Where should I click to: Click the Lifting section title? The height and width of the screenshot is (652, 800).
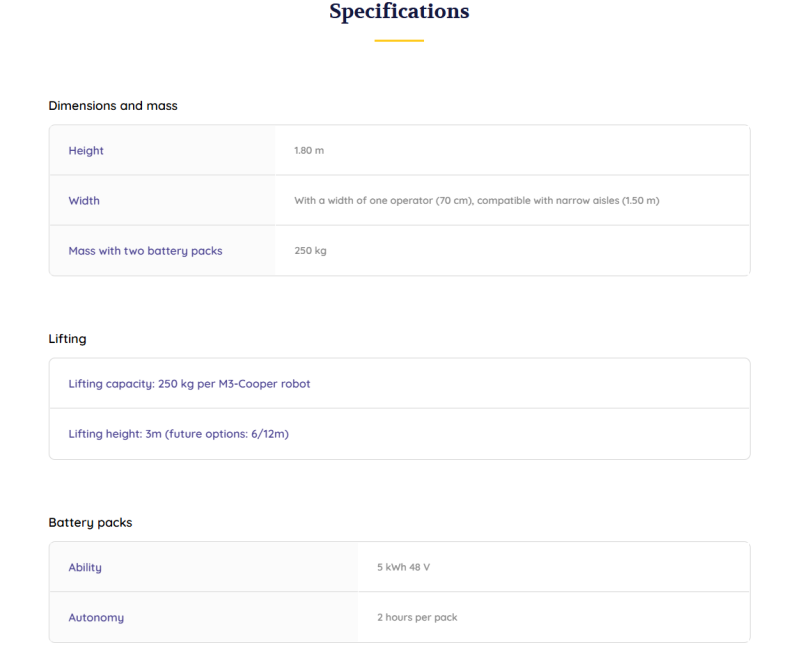tap(67, 339)
